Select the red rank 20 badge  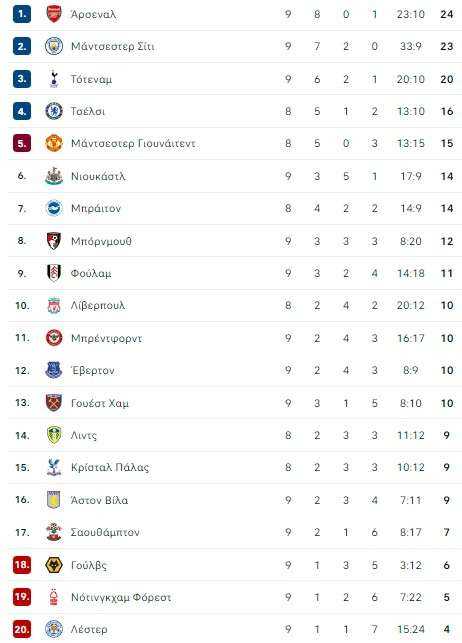click(x=22, y=629)
